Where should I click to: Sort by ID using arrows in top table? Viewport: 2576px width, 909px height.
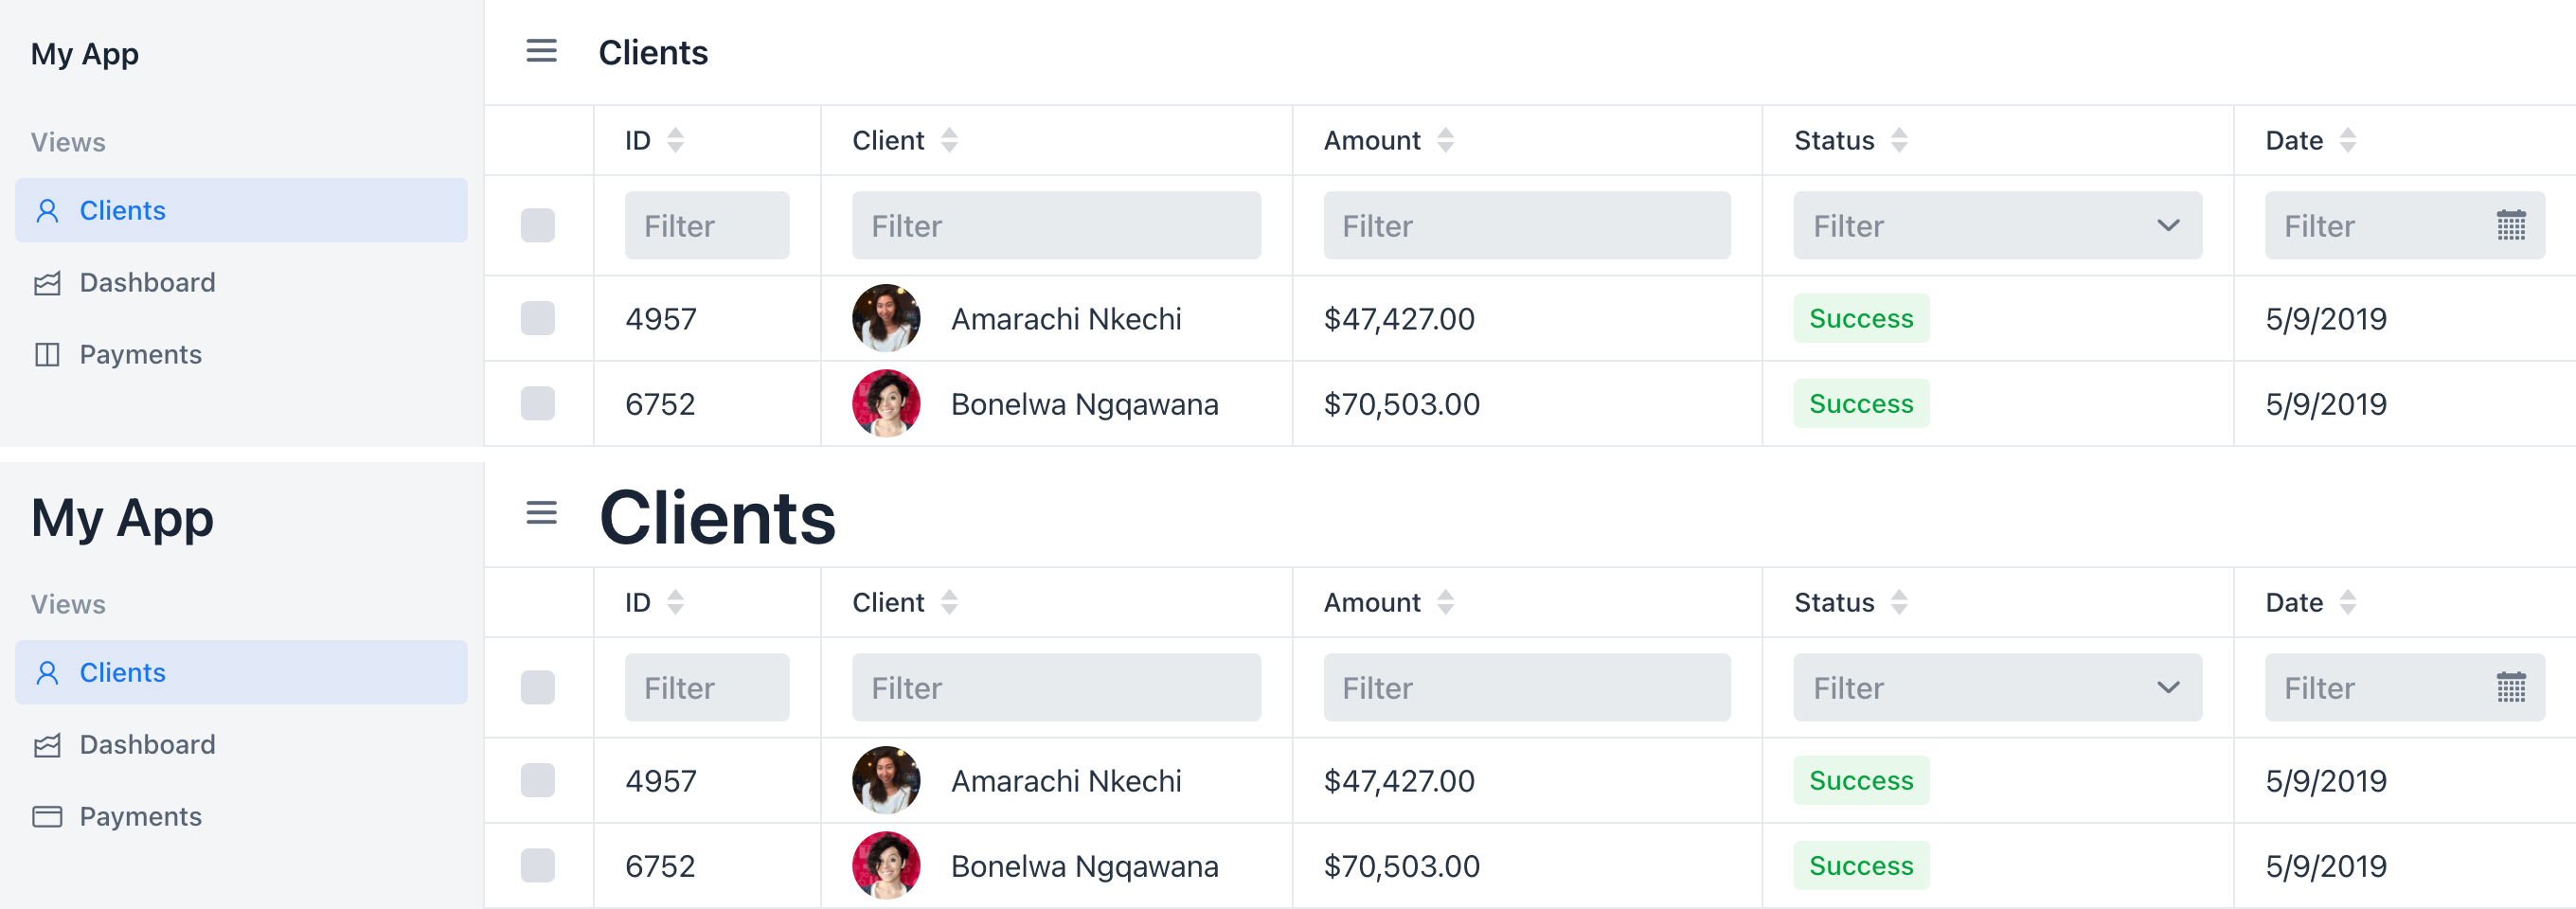click(676, 140)
